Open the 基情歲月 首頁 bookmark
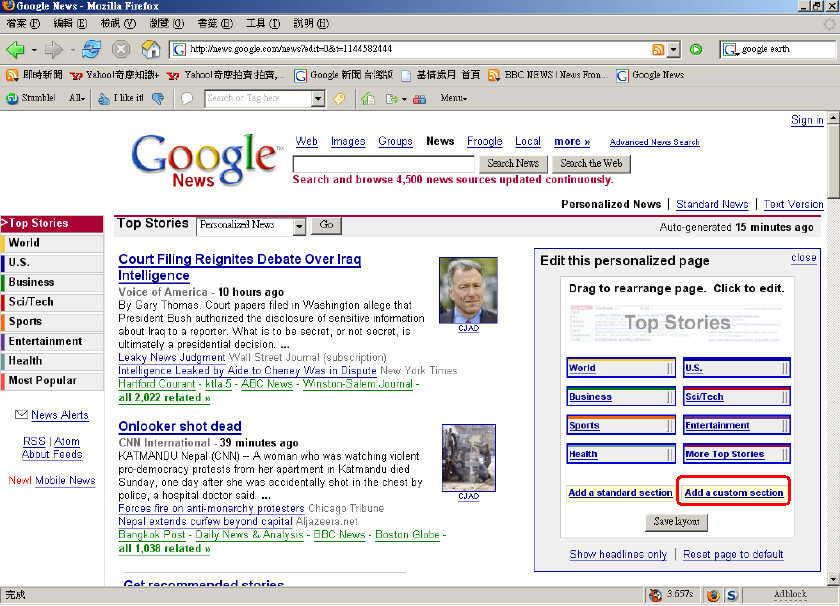Screen dimensions: 840x606 [x=440, y=75]
